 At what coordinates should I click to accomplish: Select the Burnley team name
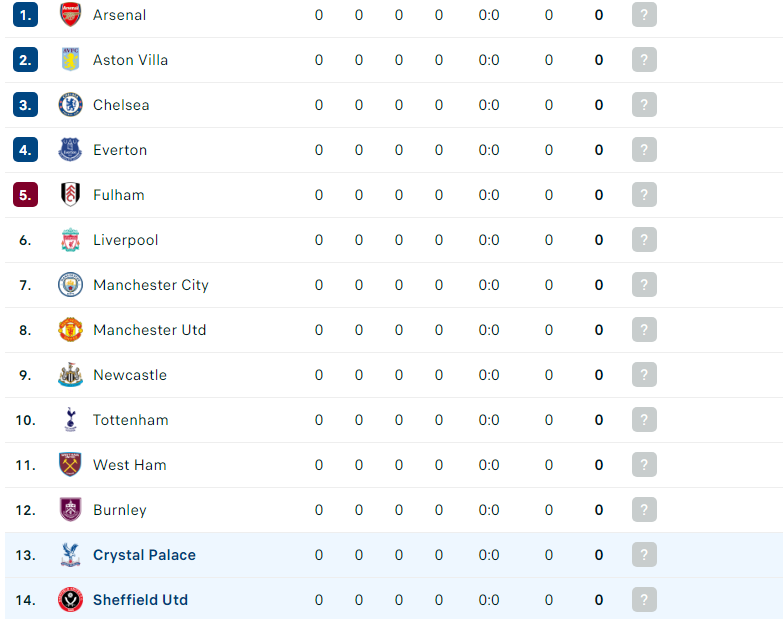pyautogui.click(x=120, y=510)
